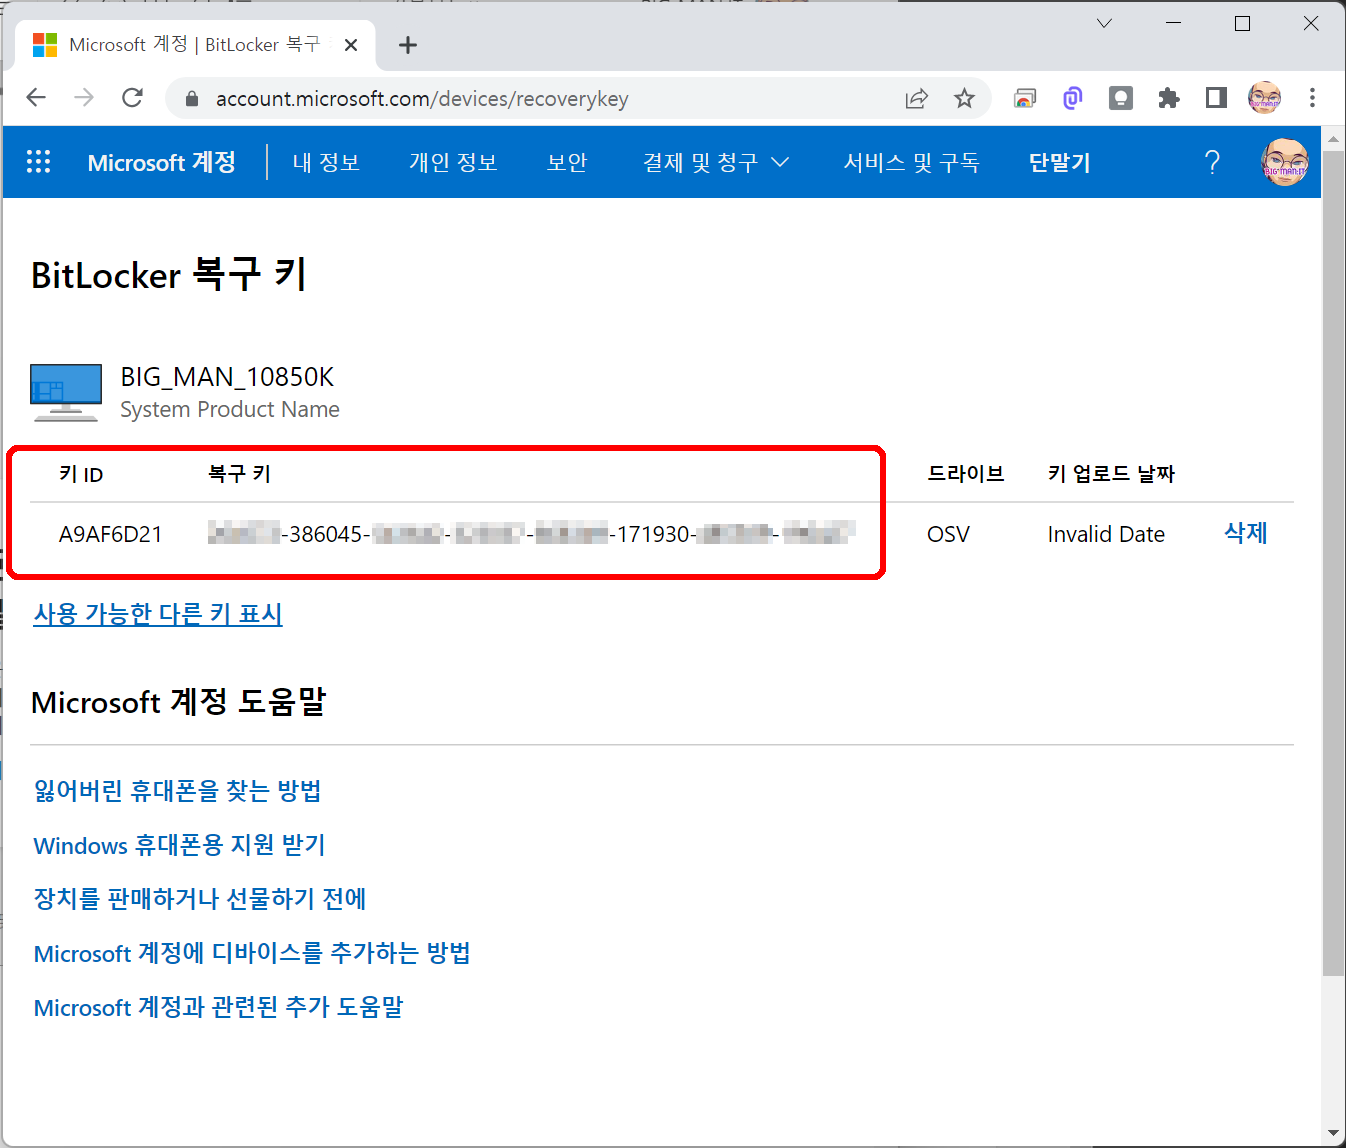The width and height of the screenshot is (1346, 1148).
Task: Click the vertical scrollbar thumb
Action: coord(1333,563)
